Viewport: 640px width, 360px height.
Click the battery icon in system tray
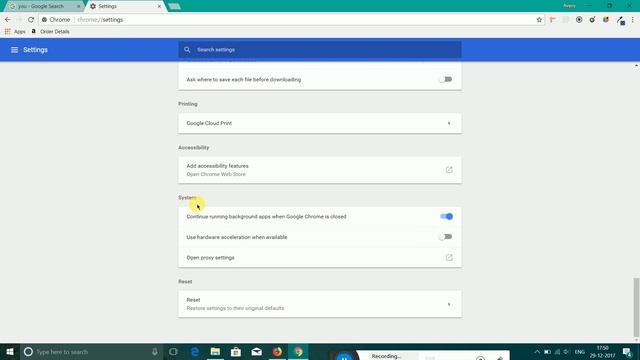(547, 352)
